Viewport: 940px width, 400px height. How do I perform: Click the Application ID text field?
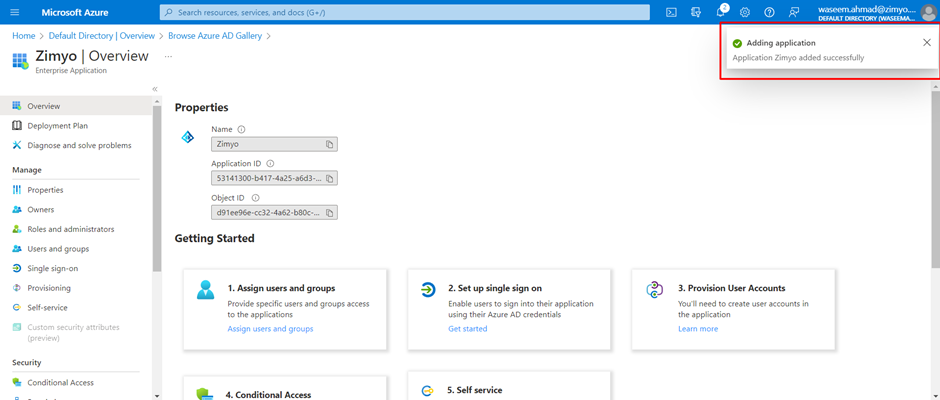(275, 179)
